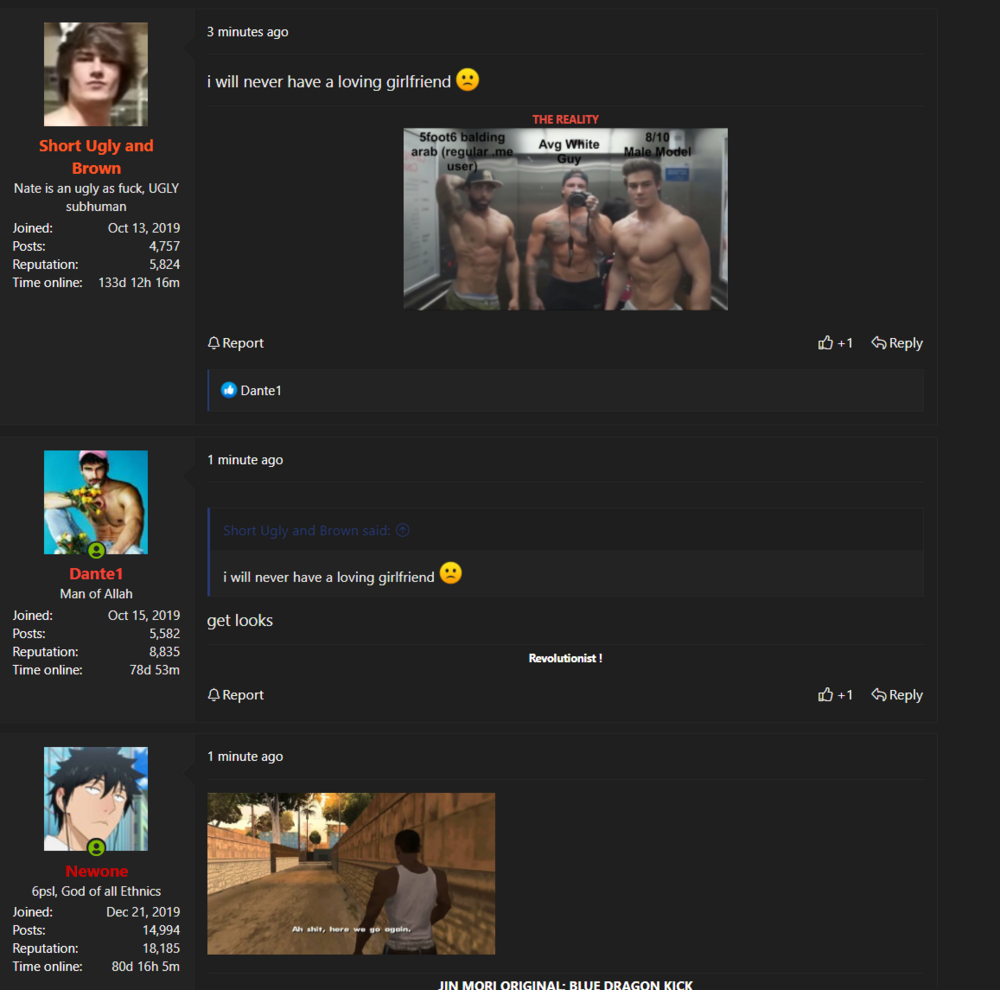Give a +1 like to Dante1's reply
This screenshot has width=1000, height=990.
[835, 694]
